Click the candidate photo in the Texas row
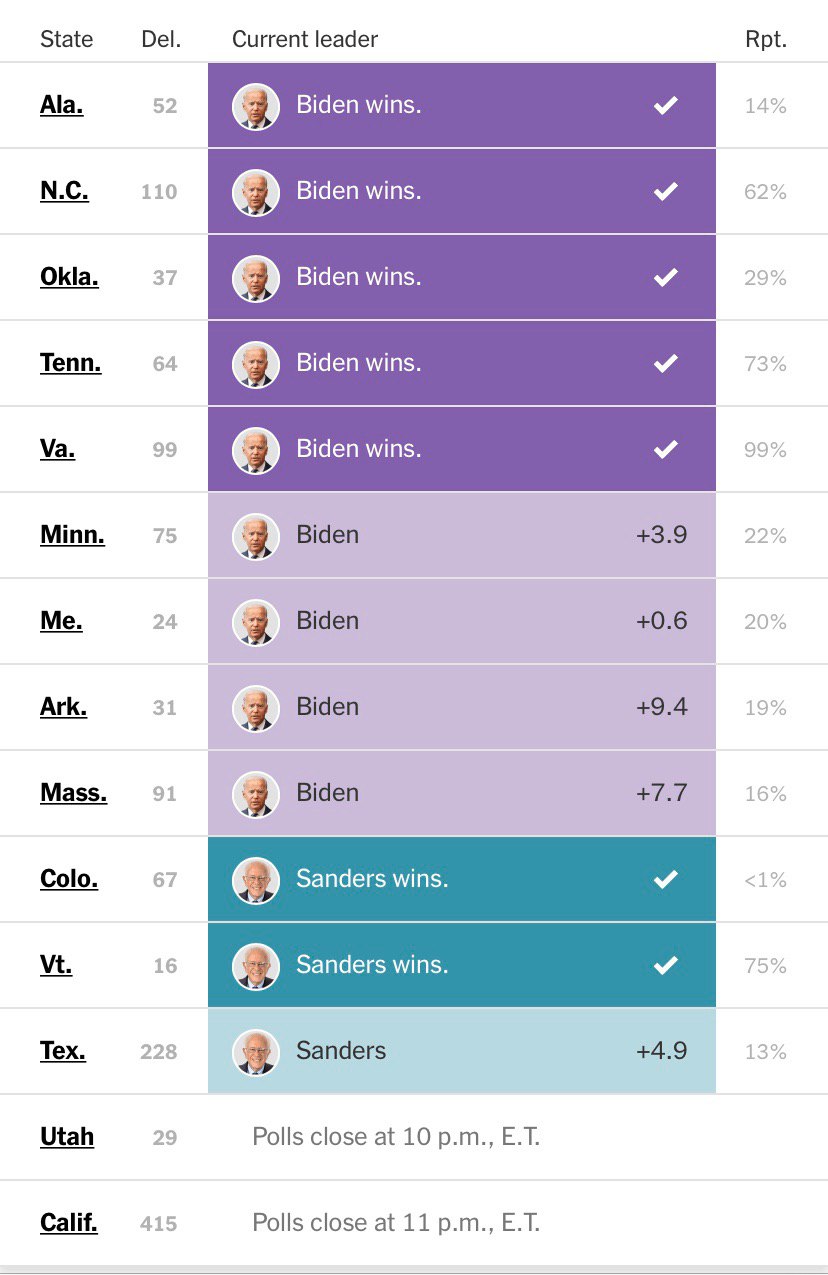The image size is (828, 1275). 255,1052
